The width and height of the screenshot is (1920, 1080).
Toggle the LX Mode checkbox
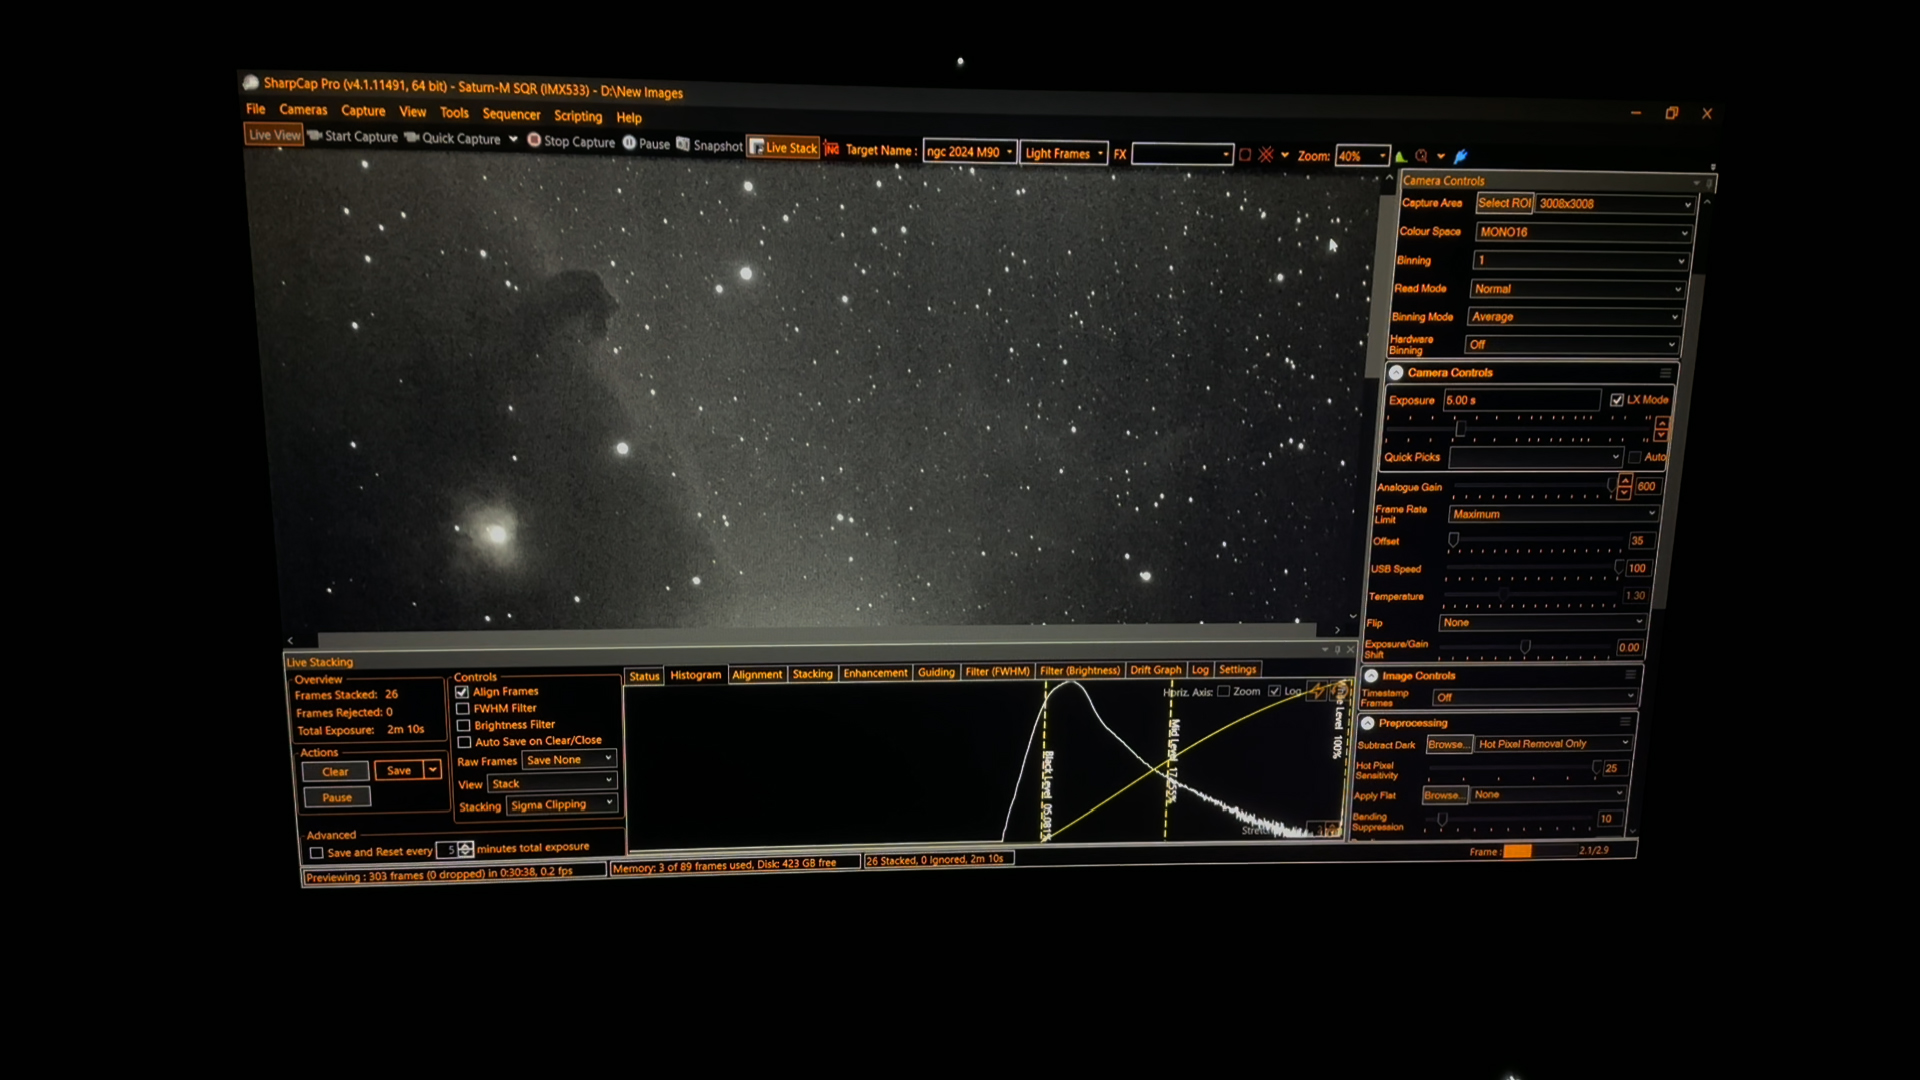1616,400
